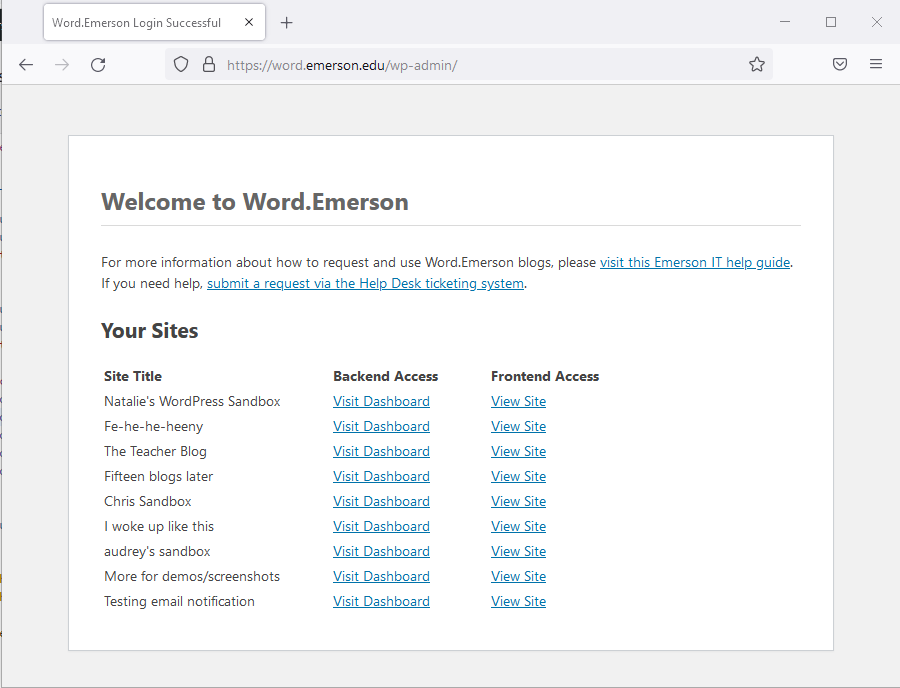Minimize the browser window

click(x=785, y=22)
